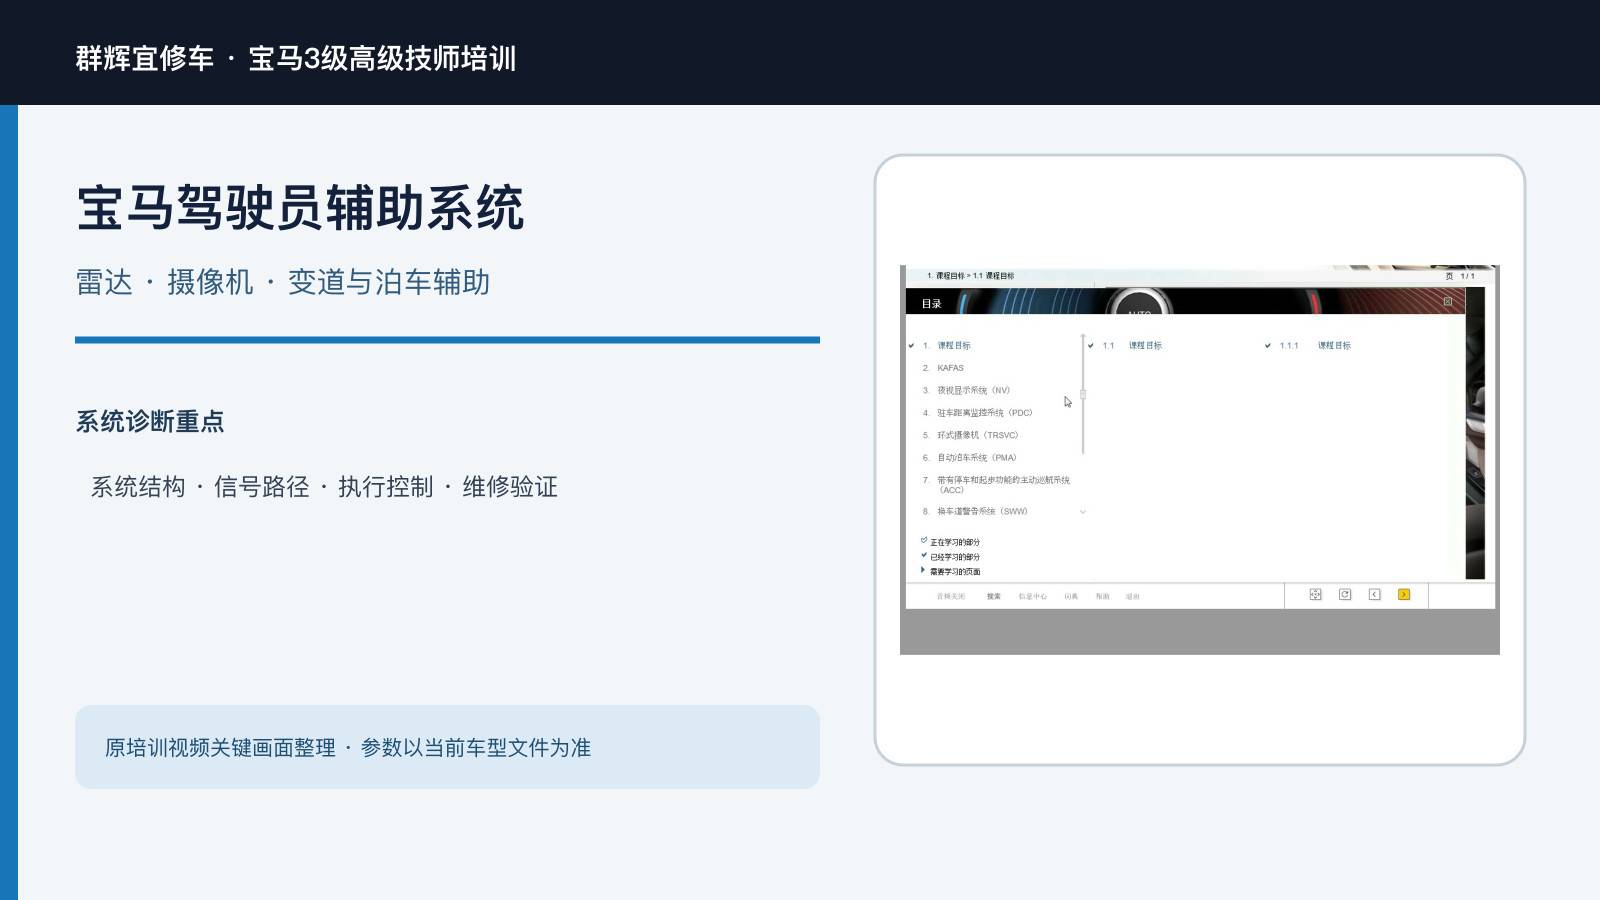
Task: Open chapter 1. 课程目标 in the contents
Action: pyautogui.click(x=946, y=346)
